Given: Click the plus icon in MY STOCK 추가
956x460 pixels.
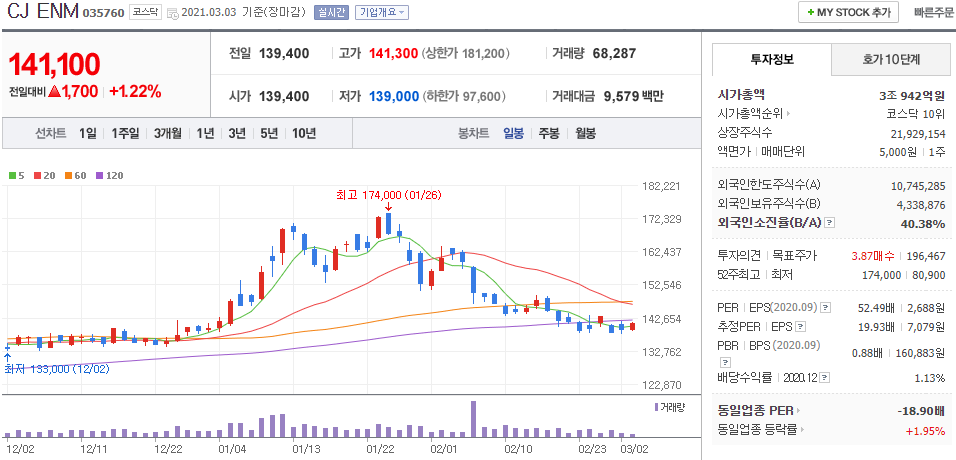Looking at the screenshot, I should 810,12.
